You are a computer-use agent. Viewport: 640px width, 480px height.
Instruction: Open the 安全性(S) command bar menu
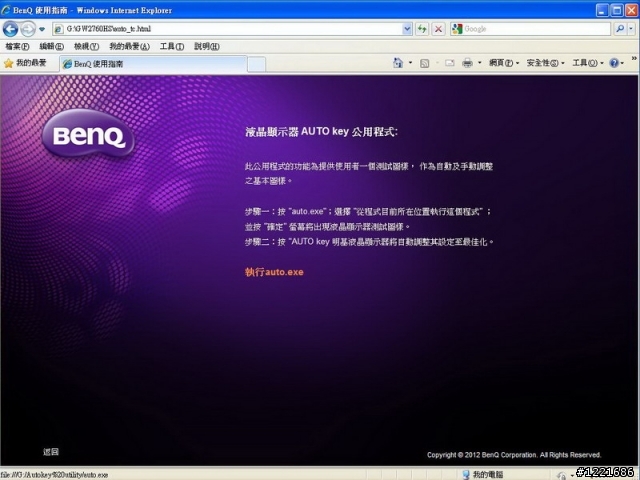(x=546, y=63)
